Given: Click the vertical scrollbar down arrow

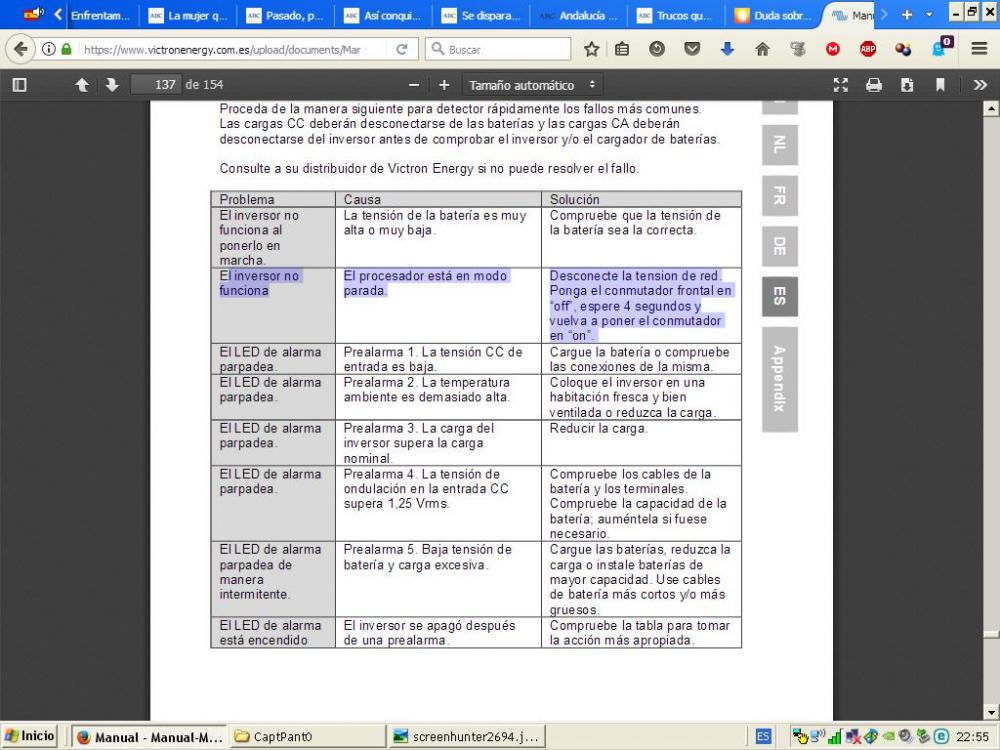Looking at the screenshot, I should pos(990,713).
